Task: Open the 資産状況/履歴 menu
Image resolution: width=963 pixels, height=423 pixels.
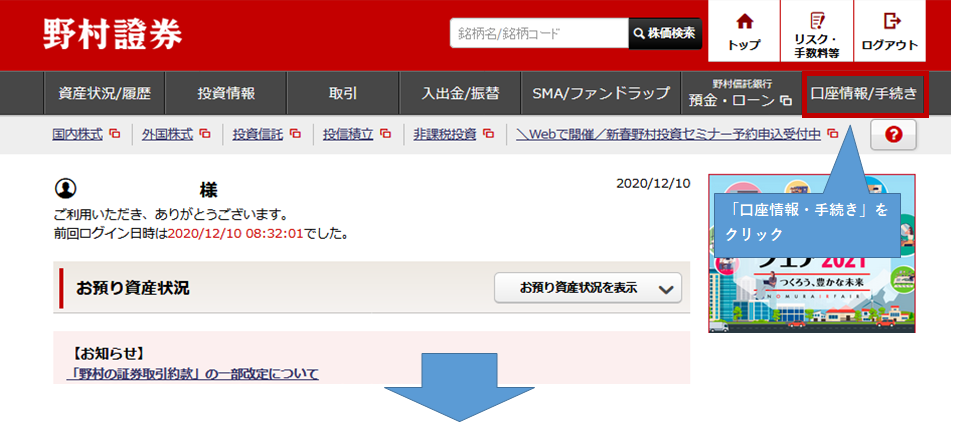Action: tap(104, 93)
